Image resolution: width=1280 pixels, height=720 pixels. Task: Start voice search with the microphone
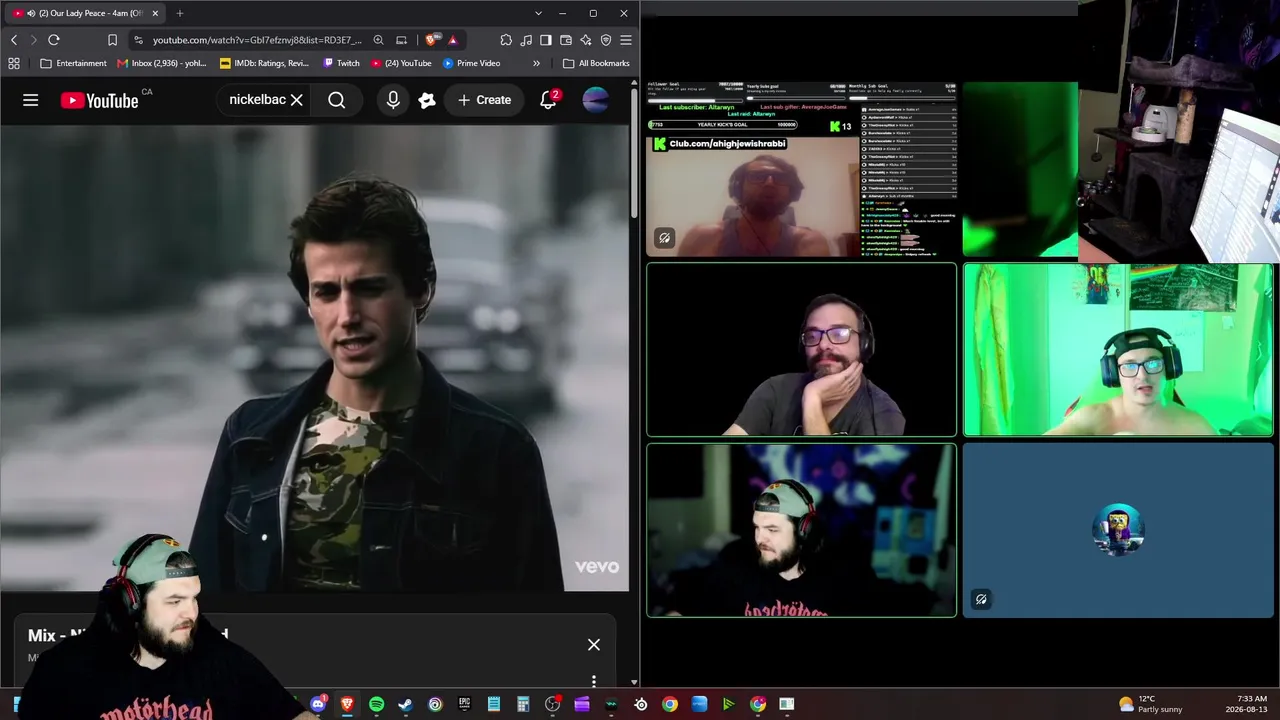pyautogui.click(x=393, y=100)
